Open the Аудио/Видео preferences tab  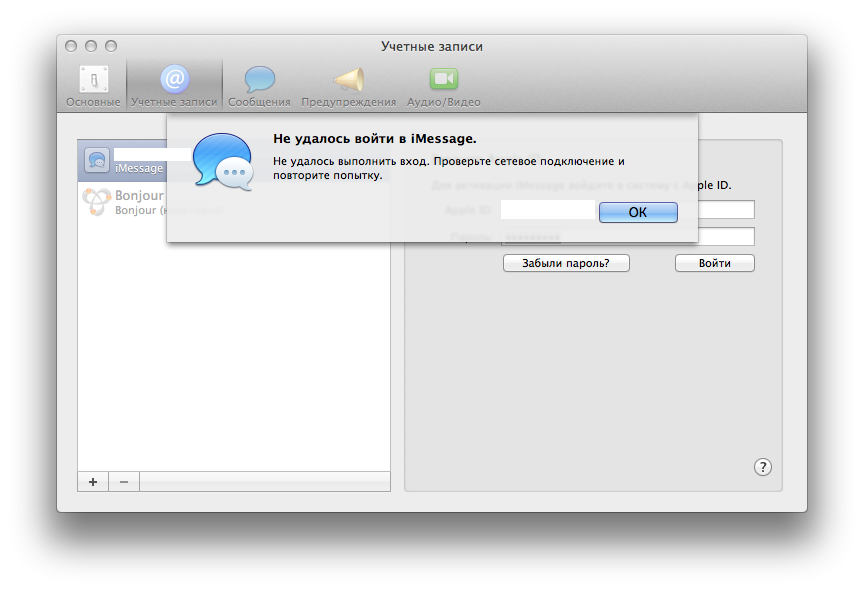(x=444, y=86)
